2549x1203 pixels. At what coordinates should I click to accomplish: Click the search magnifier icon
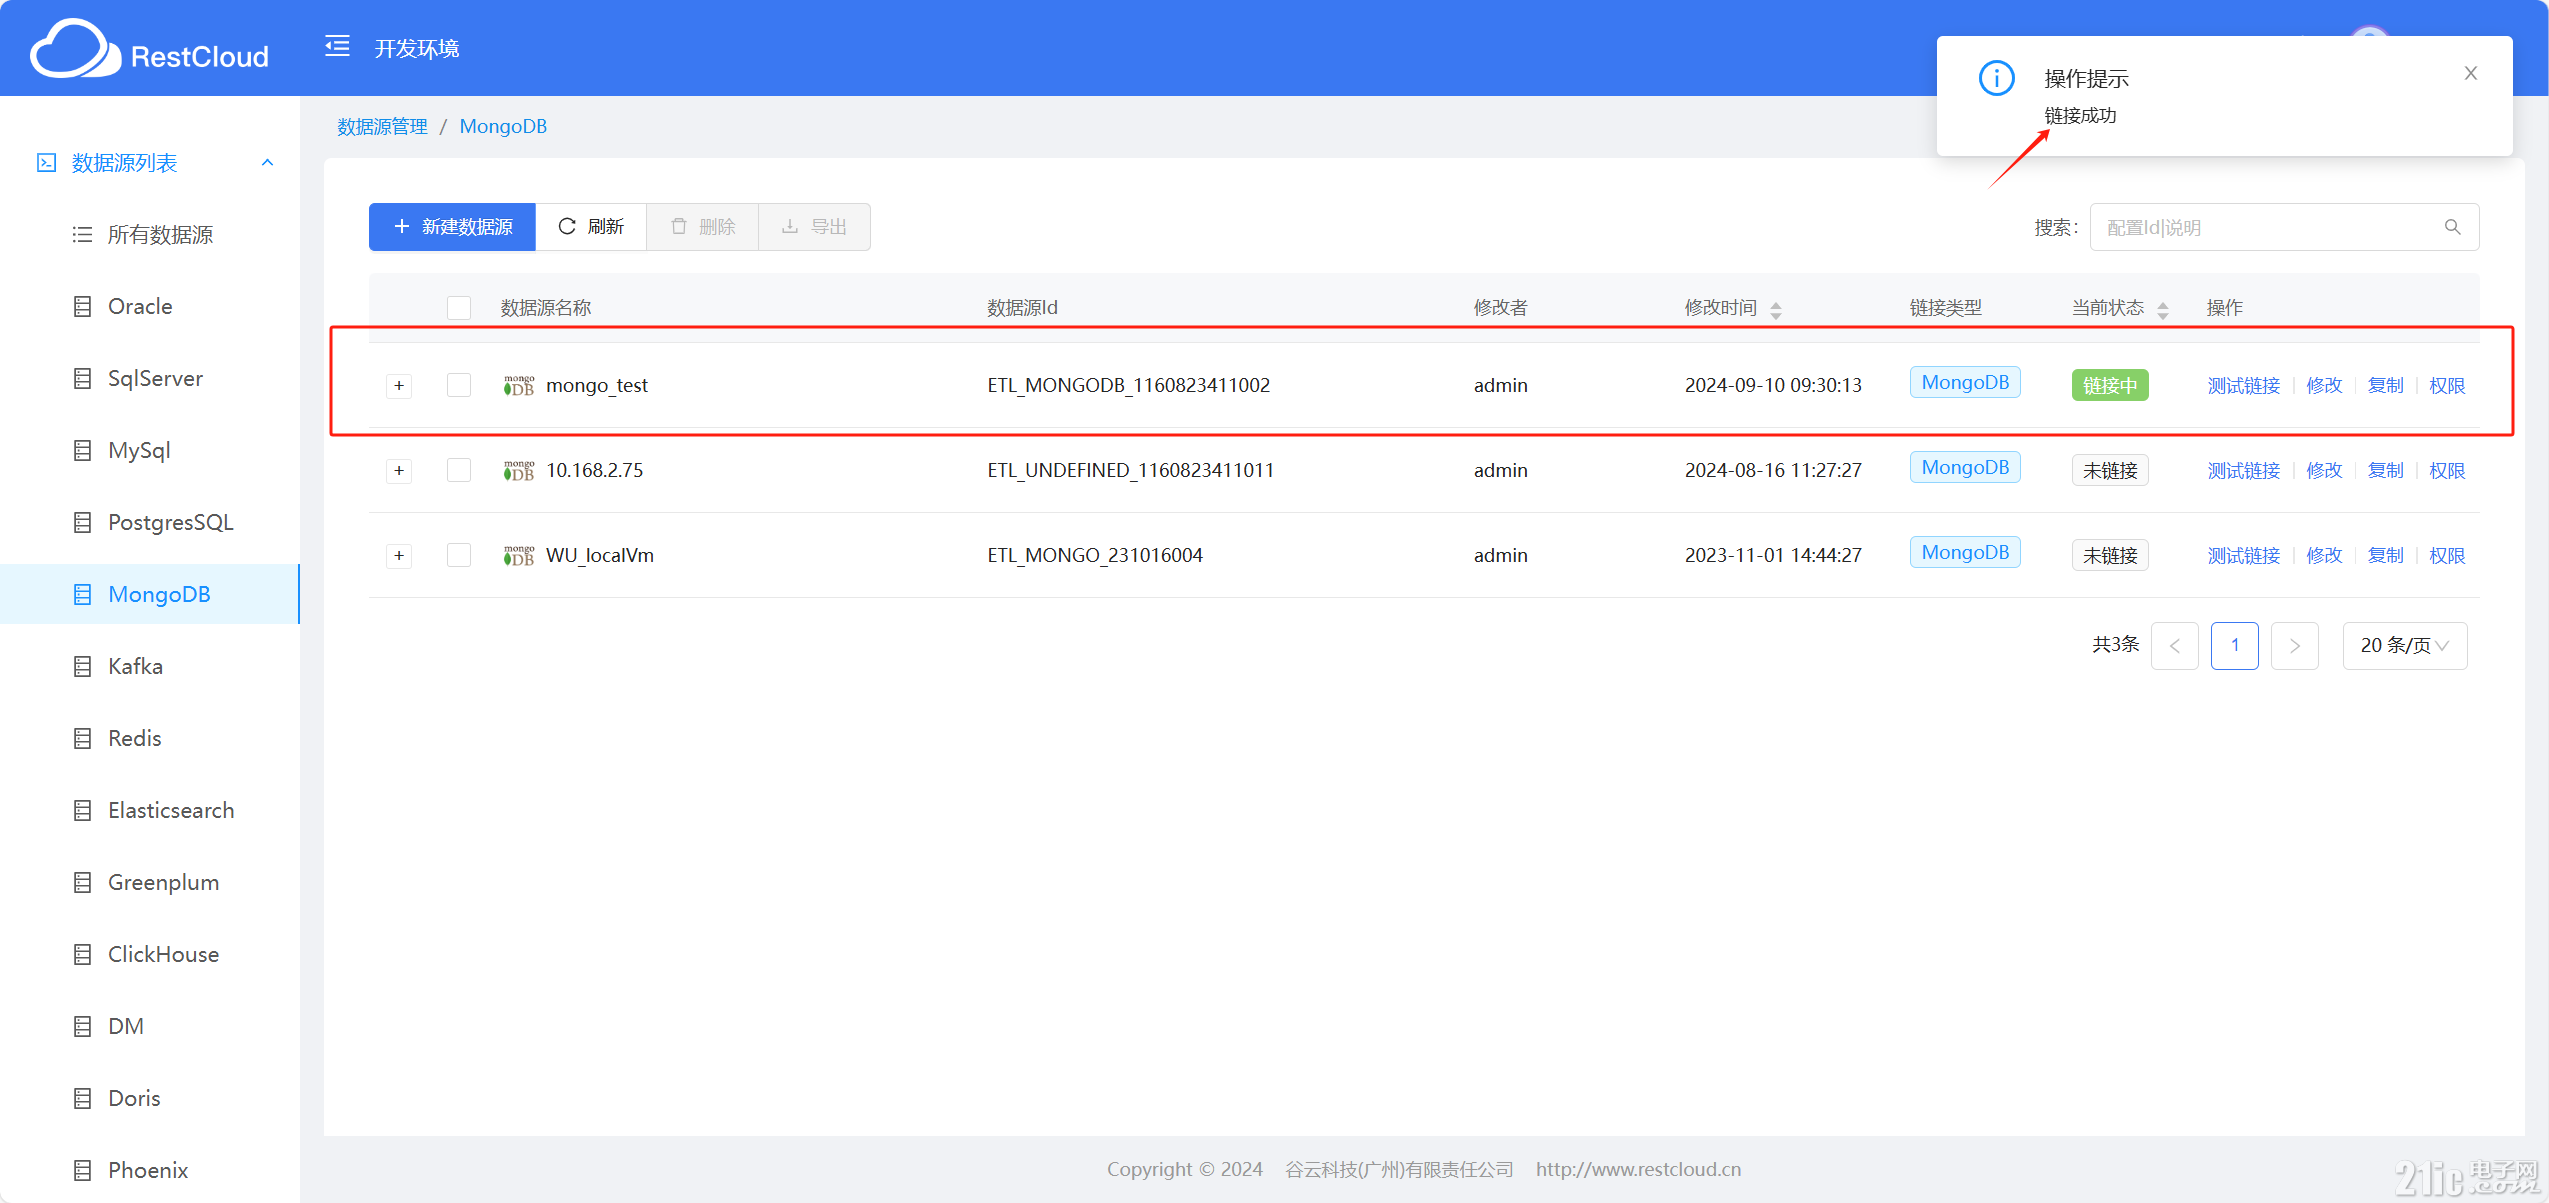[2452, 227]
